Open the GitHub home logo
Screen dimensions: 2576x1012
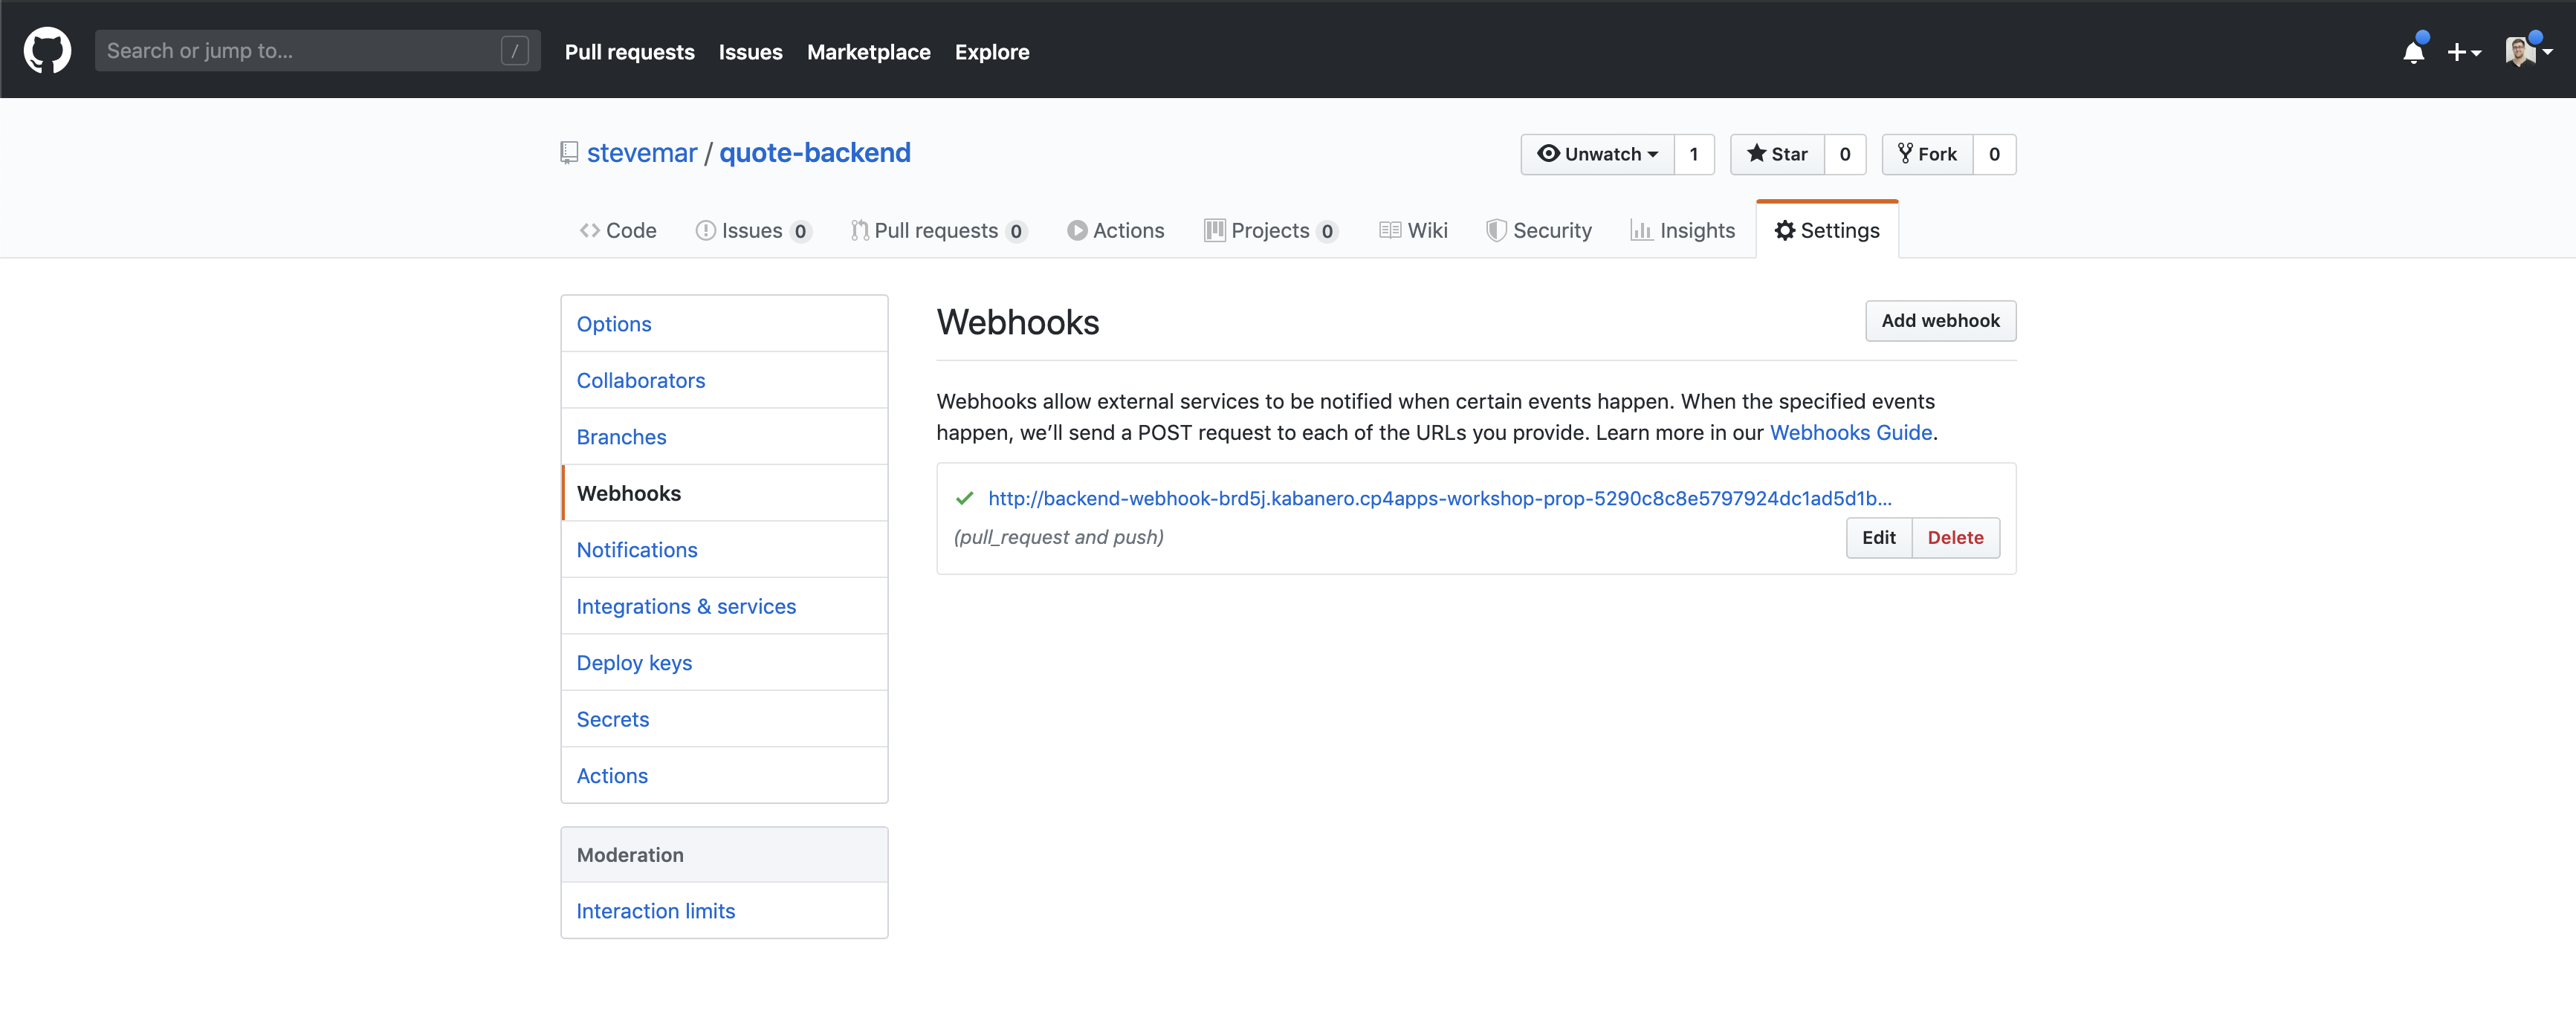(47, 50)
